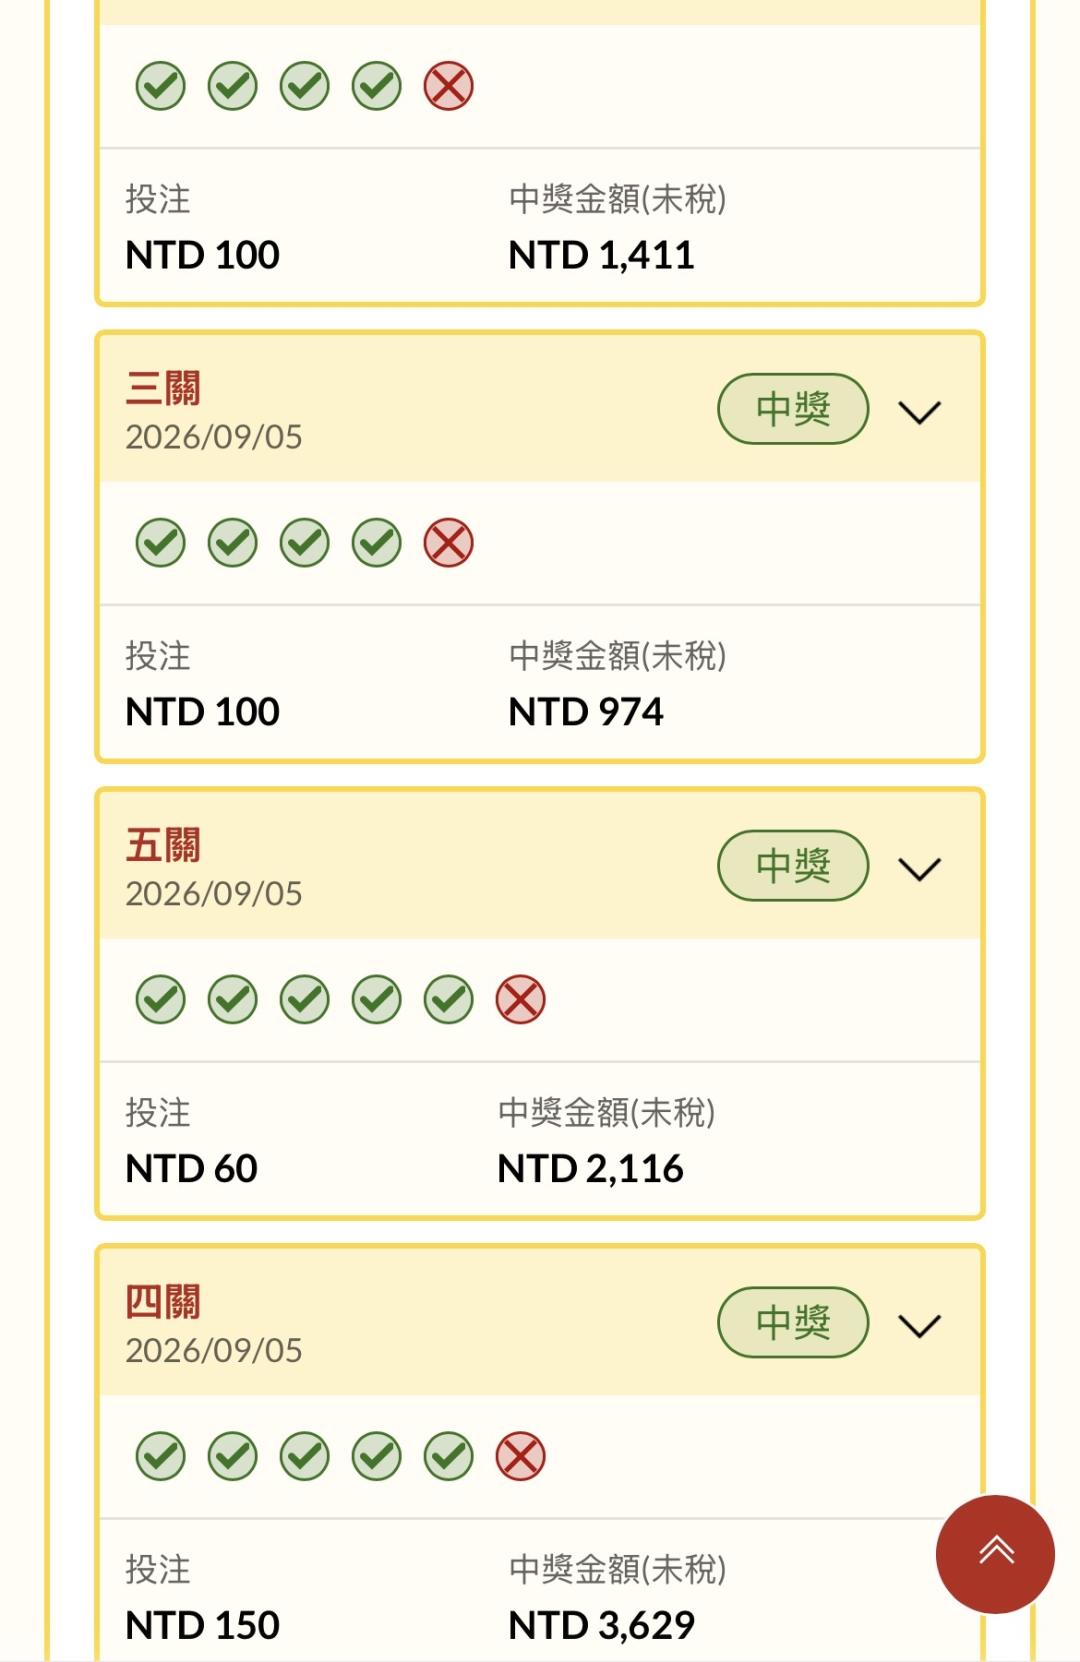Viewport: 1080px width, 1662px height.
Task: Click the NTD 150 bet amount
Action: (202, 1625)
